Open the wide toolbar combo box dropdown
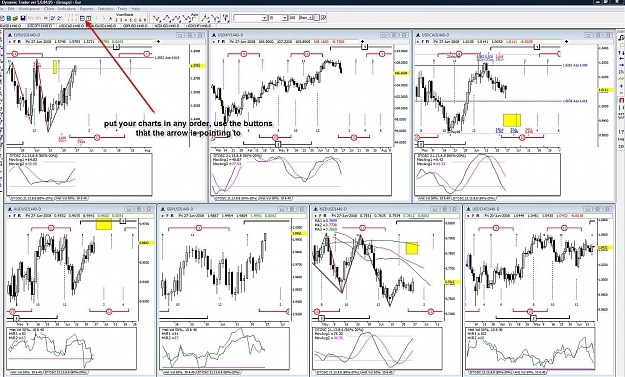625x377 pixels. tap(264, 18)
